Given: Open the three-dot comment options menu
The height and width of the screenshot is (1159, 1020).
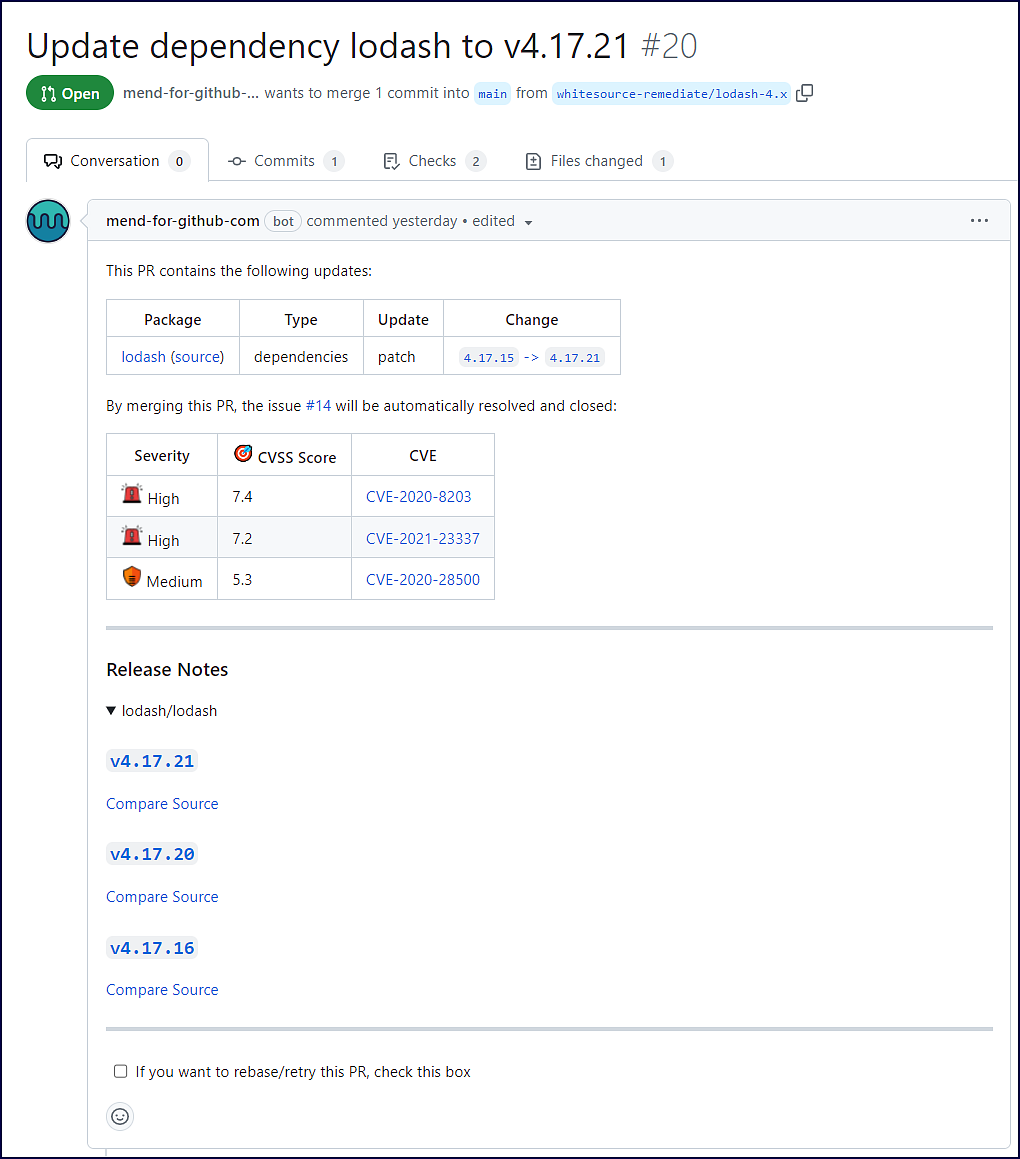Looking at the screenshot, I should coord(979,221).
